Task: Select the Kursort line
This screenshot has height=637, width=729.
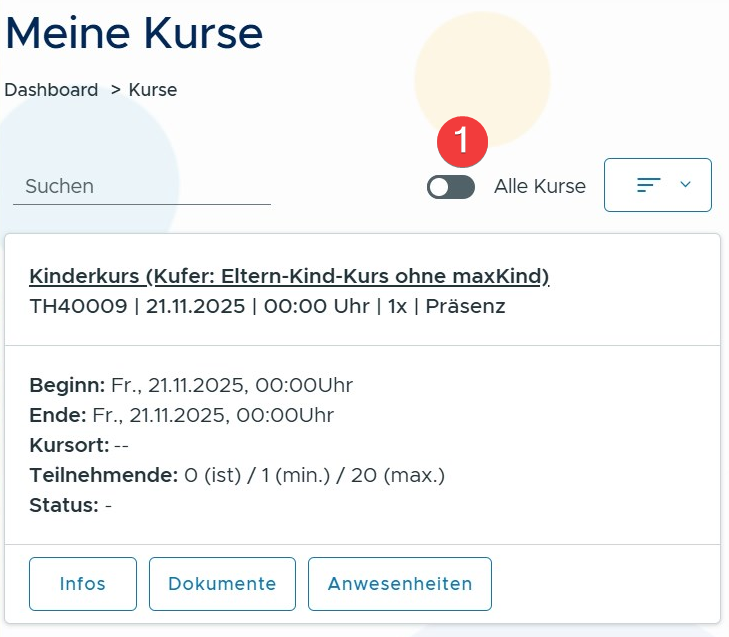Action: 79,445
